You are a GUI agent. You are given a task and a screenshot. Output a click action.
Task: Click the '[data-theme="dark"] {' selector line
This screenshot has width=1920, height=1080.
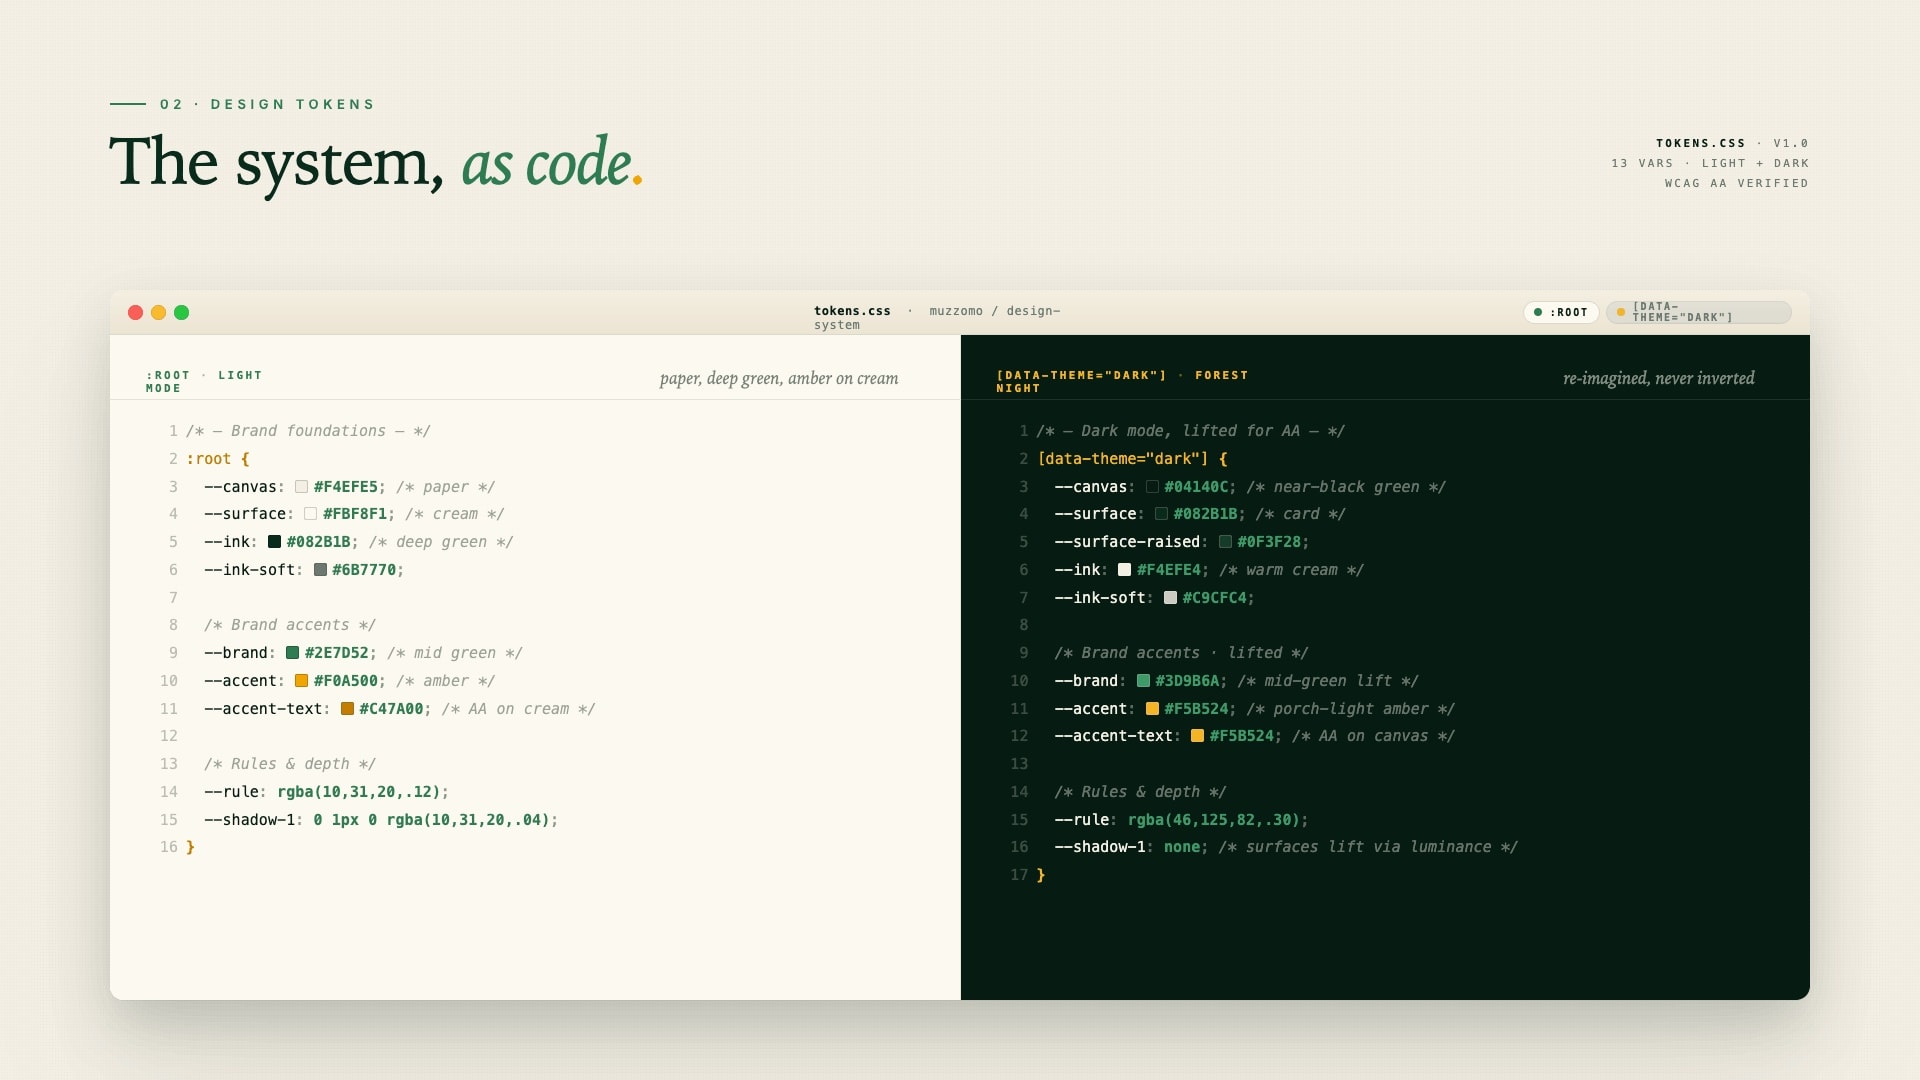[x=1132, y=459]
